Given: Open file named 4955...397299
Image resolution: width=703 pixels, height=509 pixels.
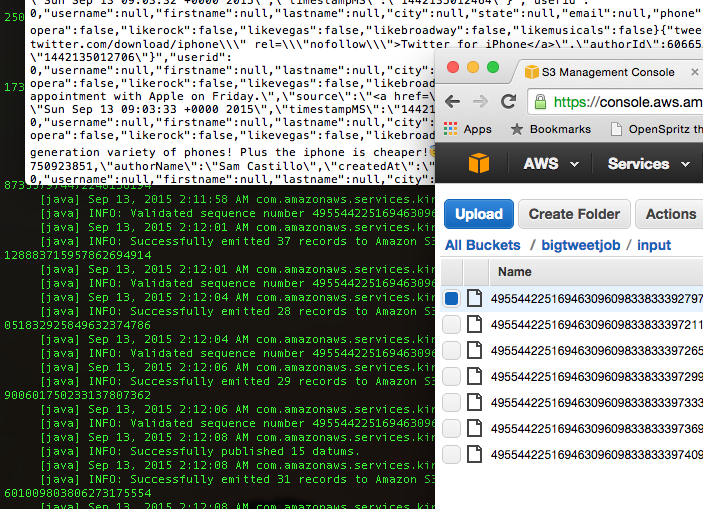Looking at the screenshot, I should click(x=597, y=377).
